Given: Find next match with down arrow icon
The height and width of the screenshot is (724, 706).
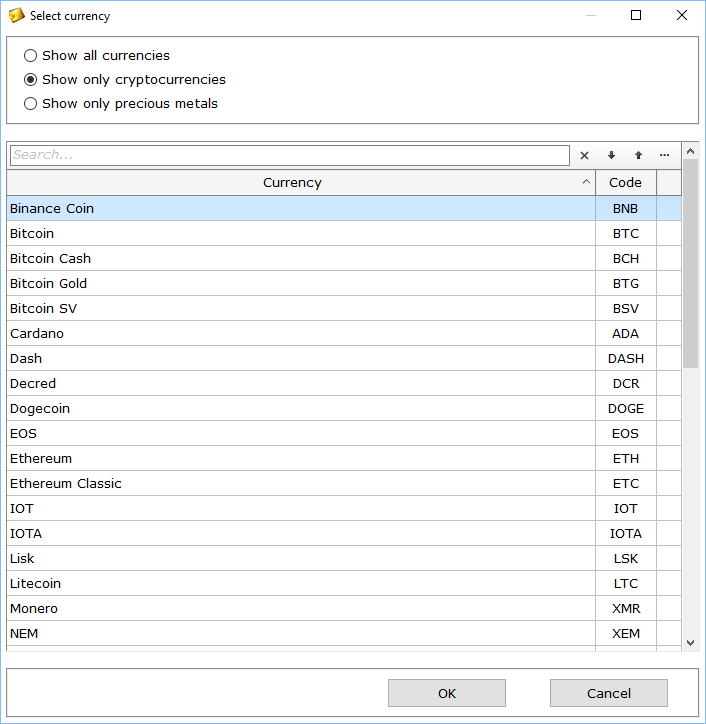Looking at the screenshot, I should 611,155.
